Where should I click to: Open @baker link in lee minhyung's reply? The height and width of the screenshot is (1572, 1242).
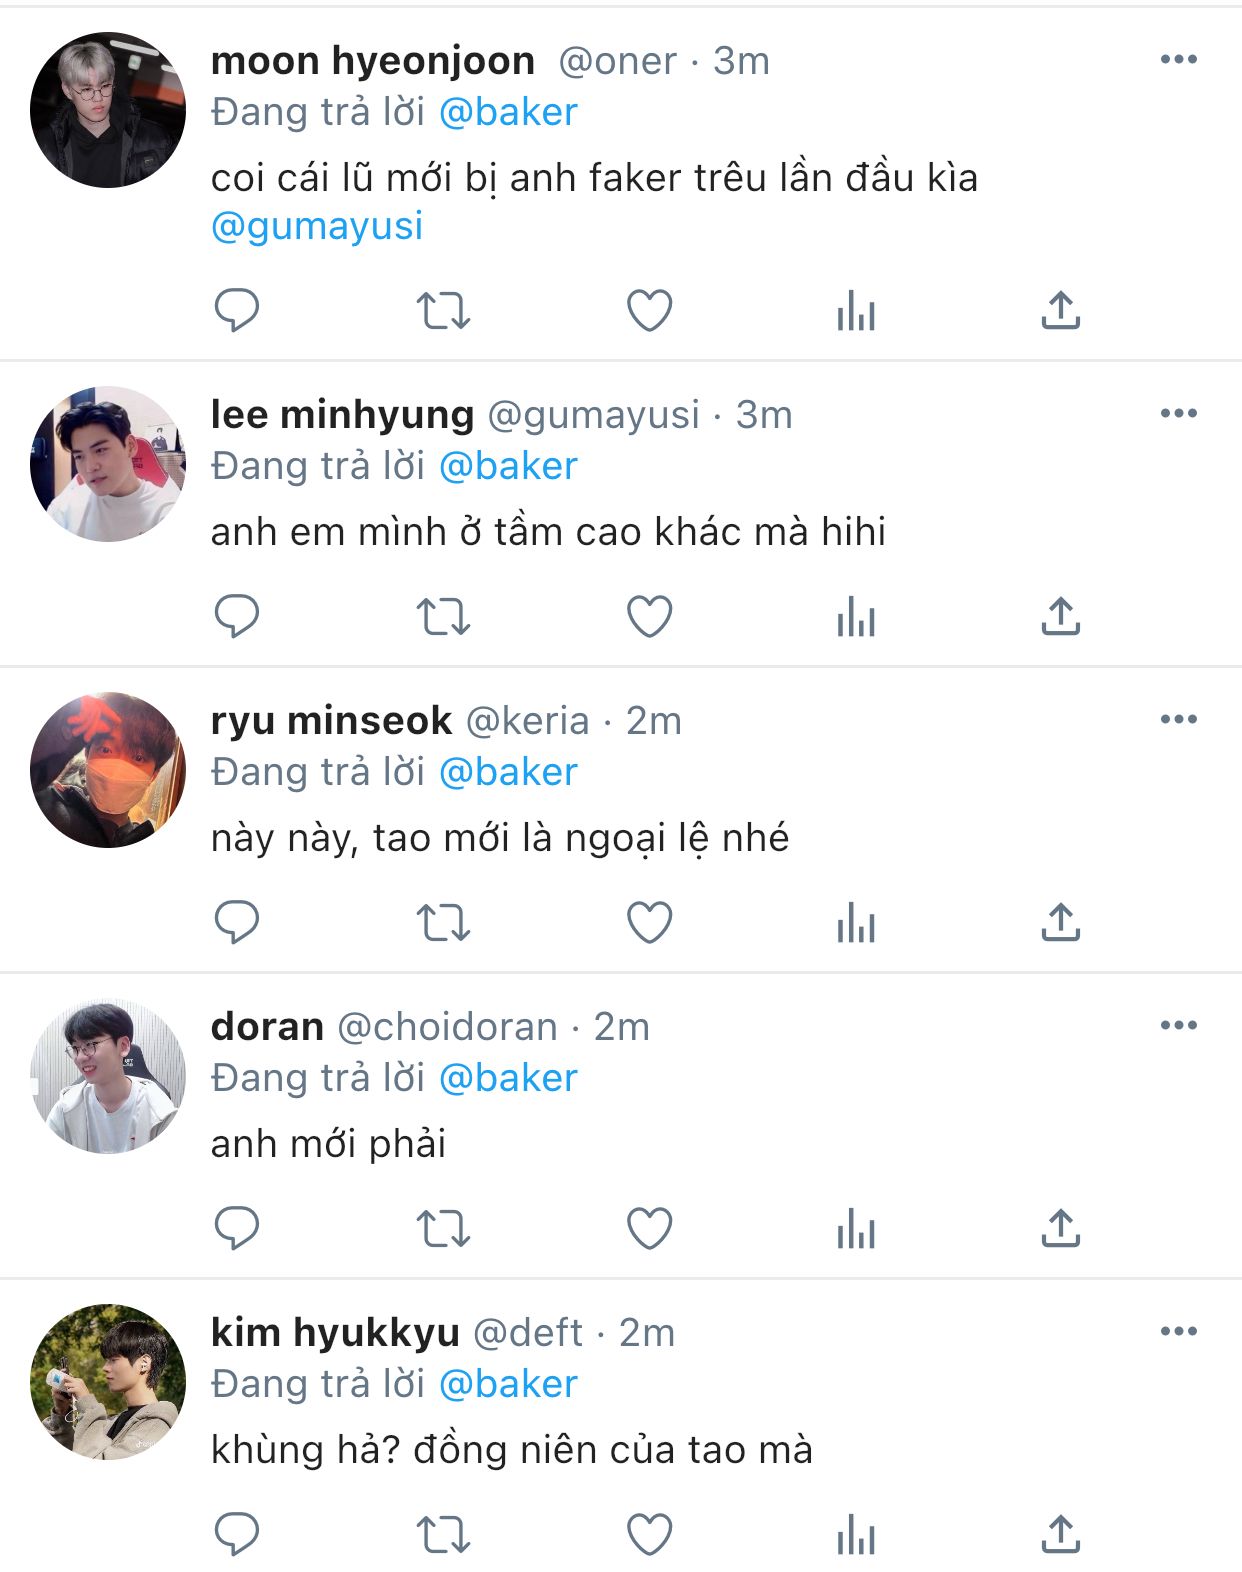[x=508, y=467]
